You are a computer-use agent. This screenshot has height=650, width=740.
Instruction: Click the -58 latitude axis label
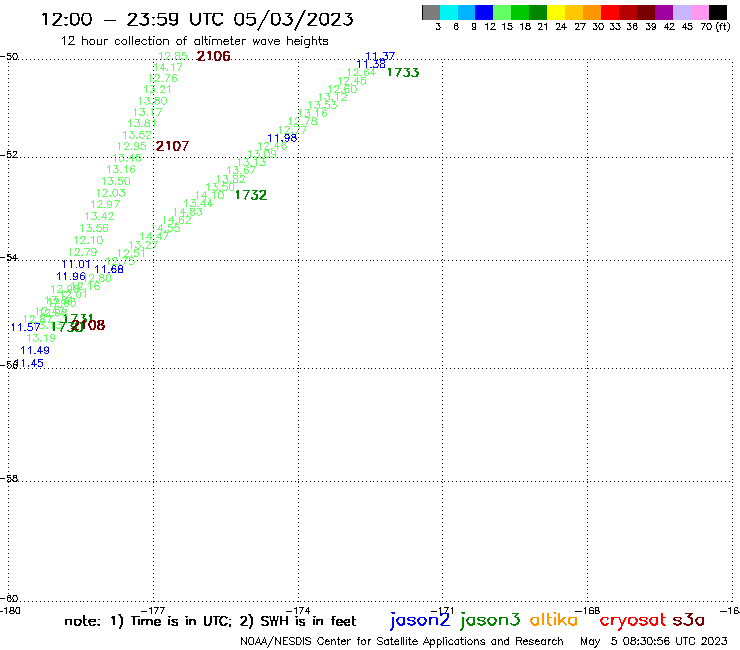(x=9, y=478)
